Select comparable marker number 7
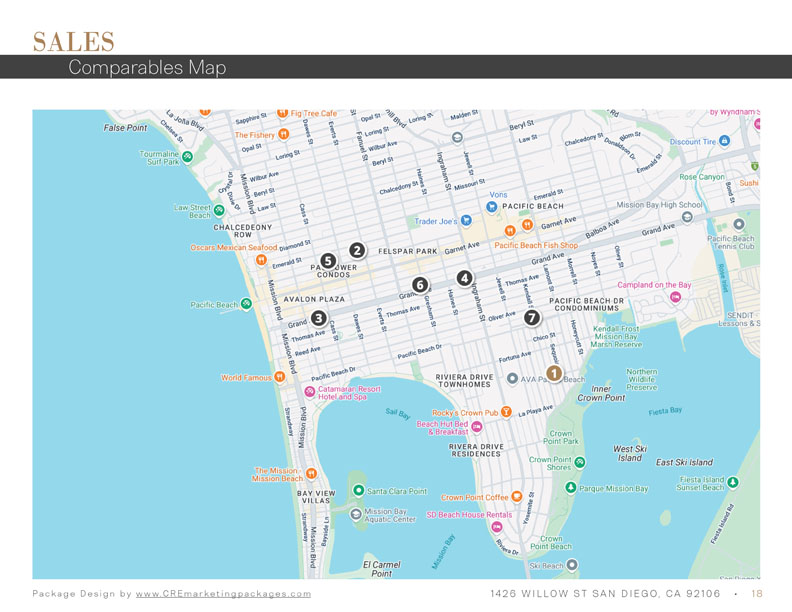 532,318
